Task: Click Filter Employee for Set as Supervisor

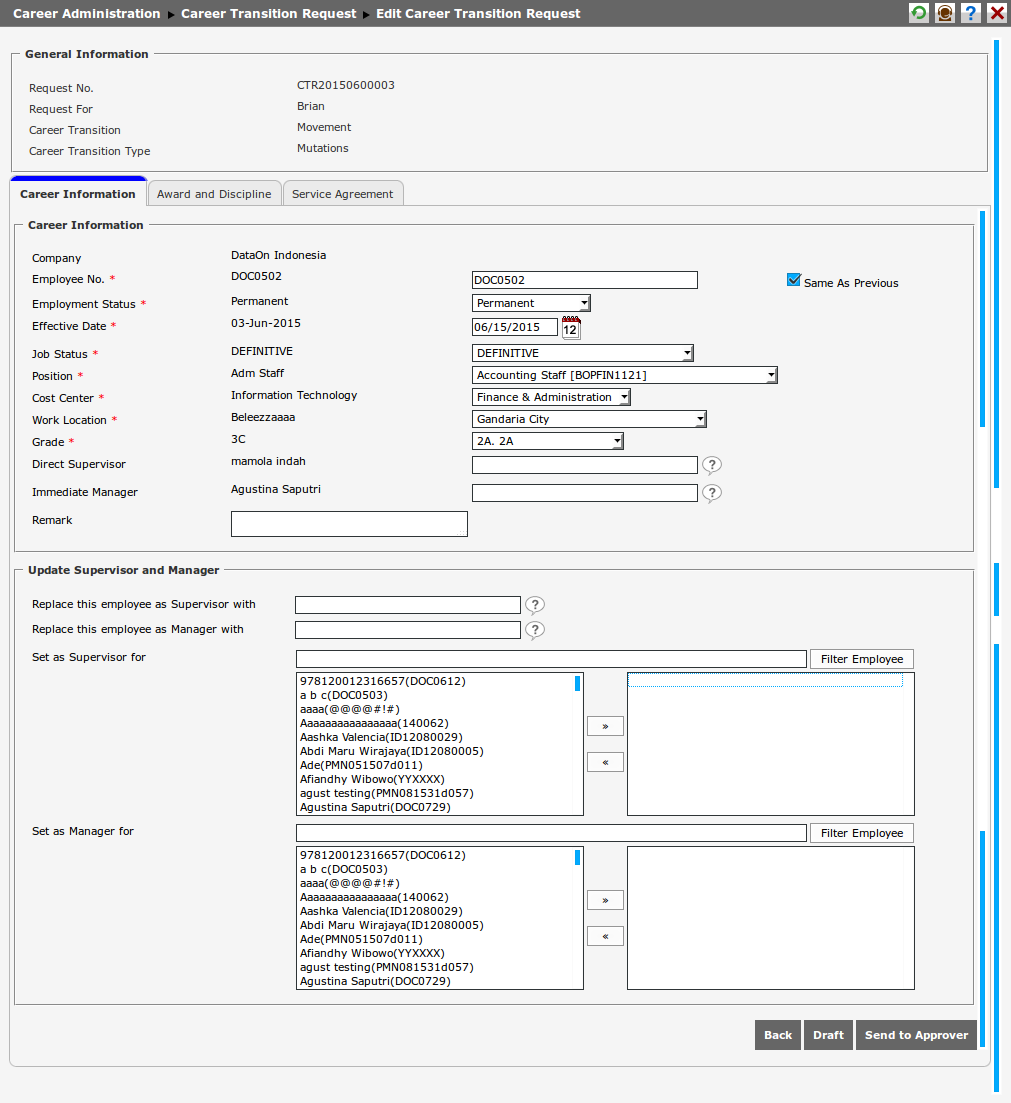Action: coord(861,659)
